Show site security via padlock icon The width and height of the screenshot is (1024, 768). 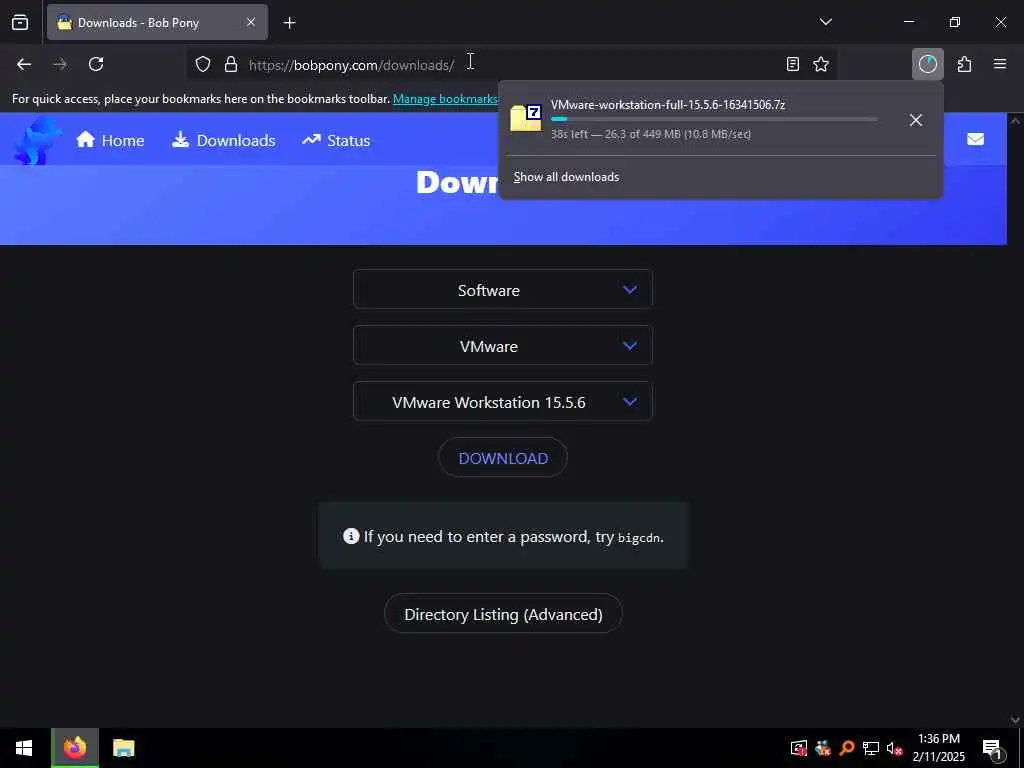coord(231,64)
